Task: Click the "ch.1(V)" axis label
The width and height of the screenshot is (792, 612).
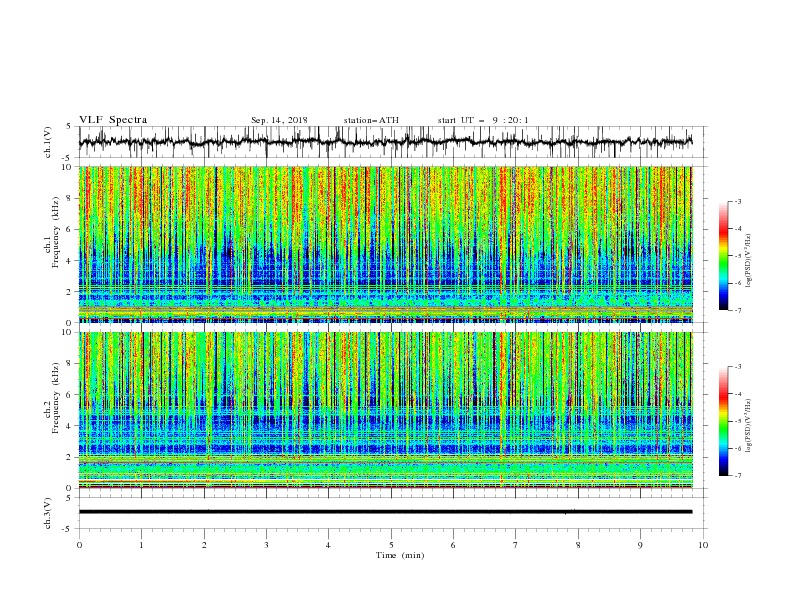Action: pos(48,142)
